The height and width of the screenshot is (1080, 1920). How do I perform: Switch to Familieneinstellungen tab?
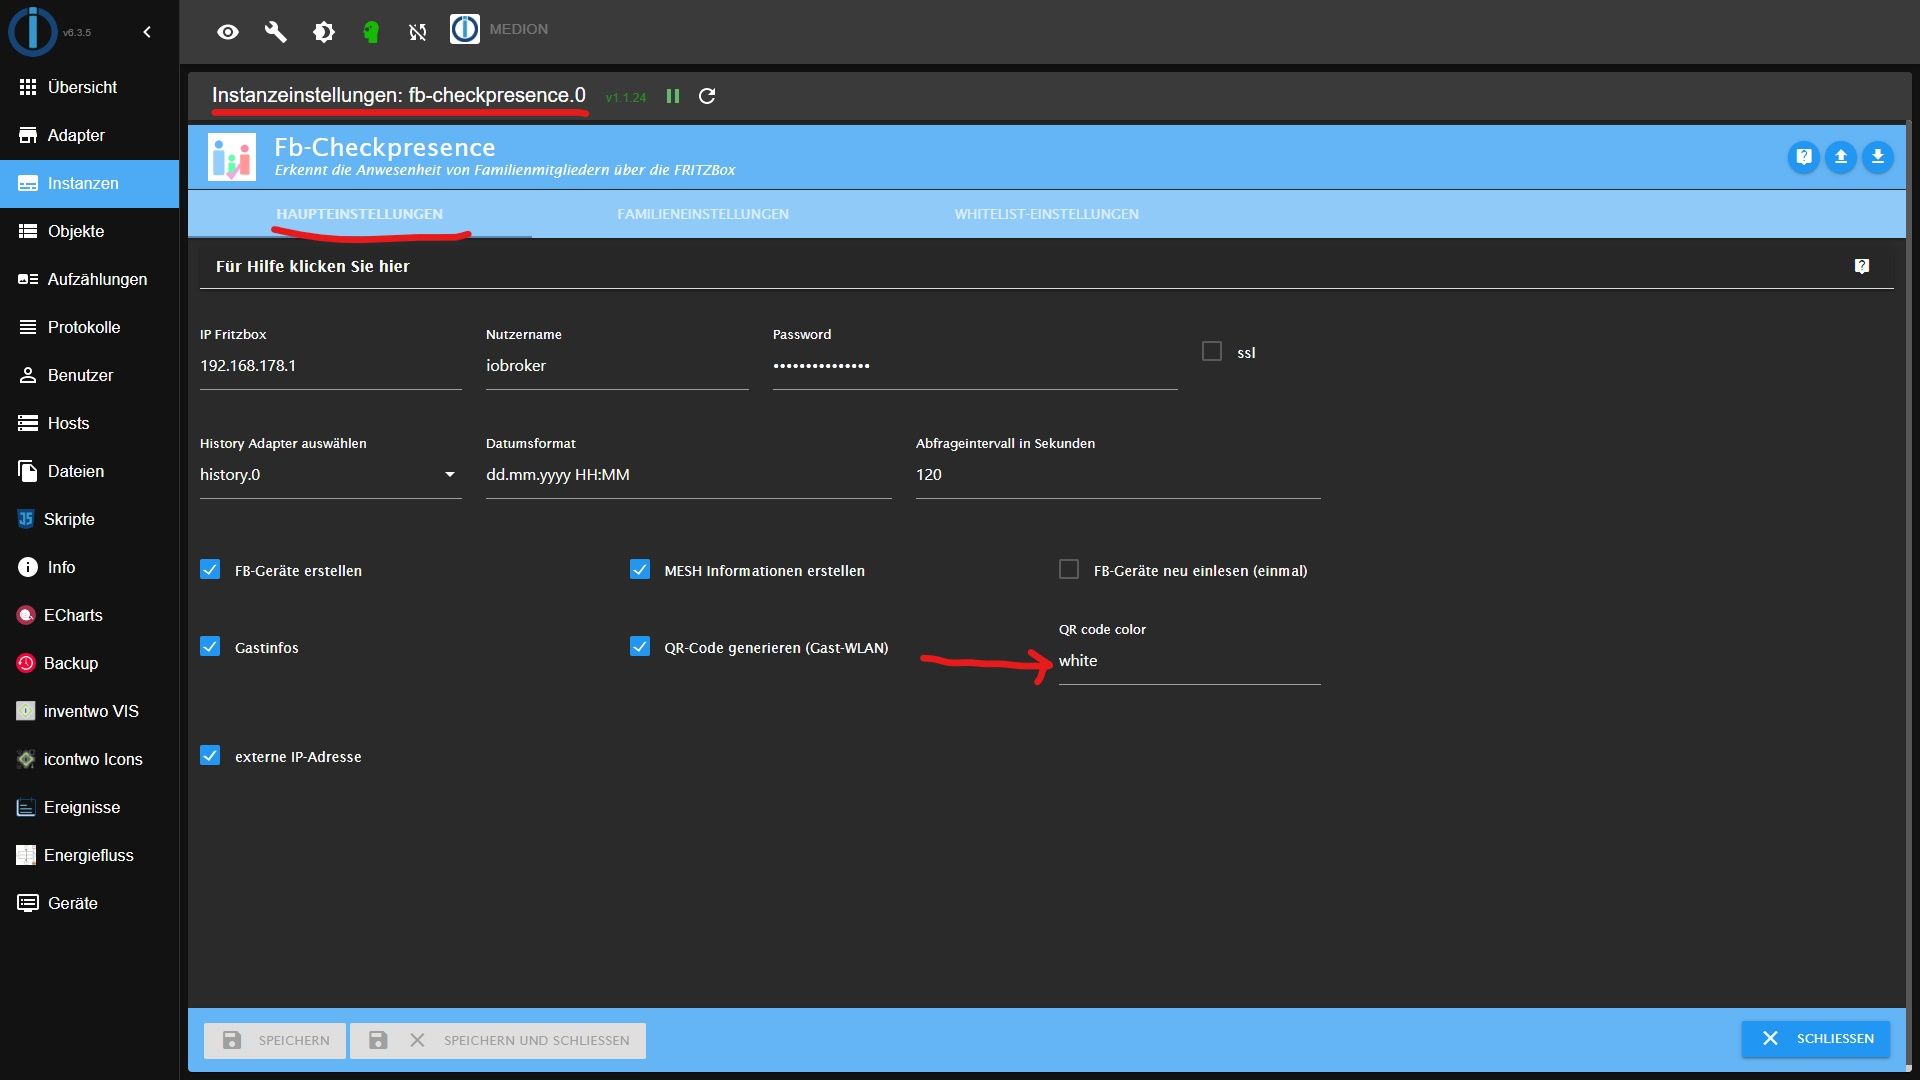(x=702, y=212)
